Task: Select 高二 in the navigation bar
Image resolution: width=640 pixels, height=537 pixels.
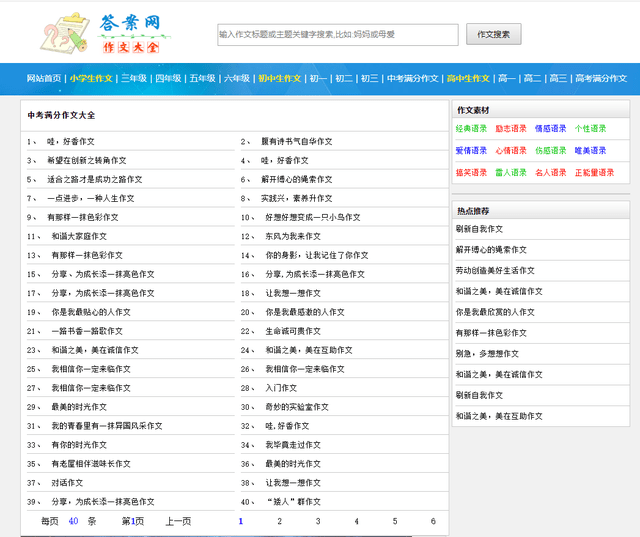Action: (532, 78)
